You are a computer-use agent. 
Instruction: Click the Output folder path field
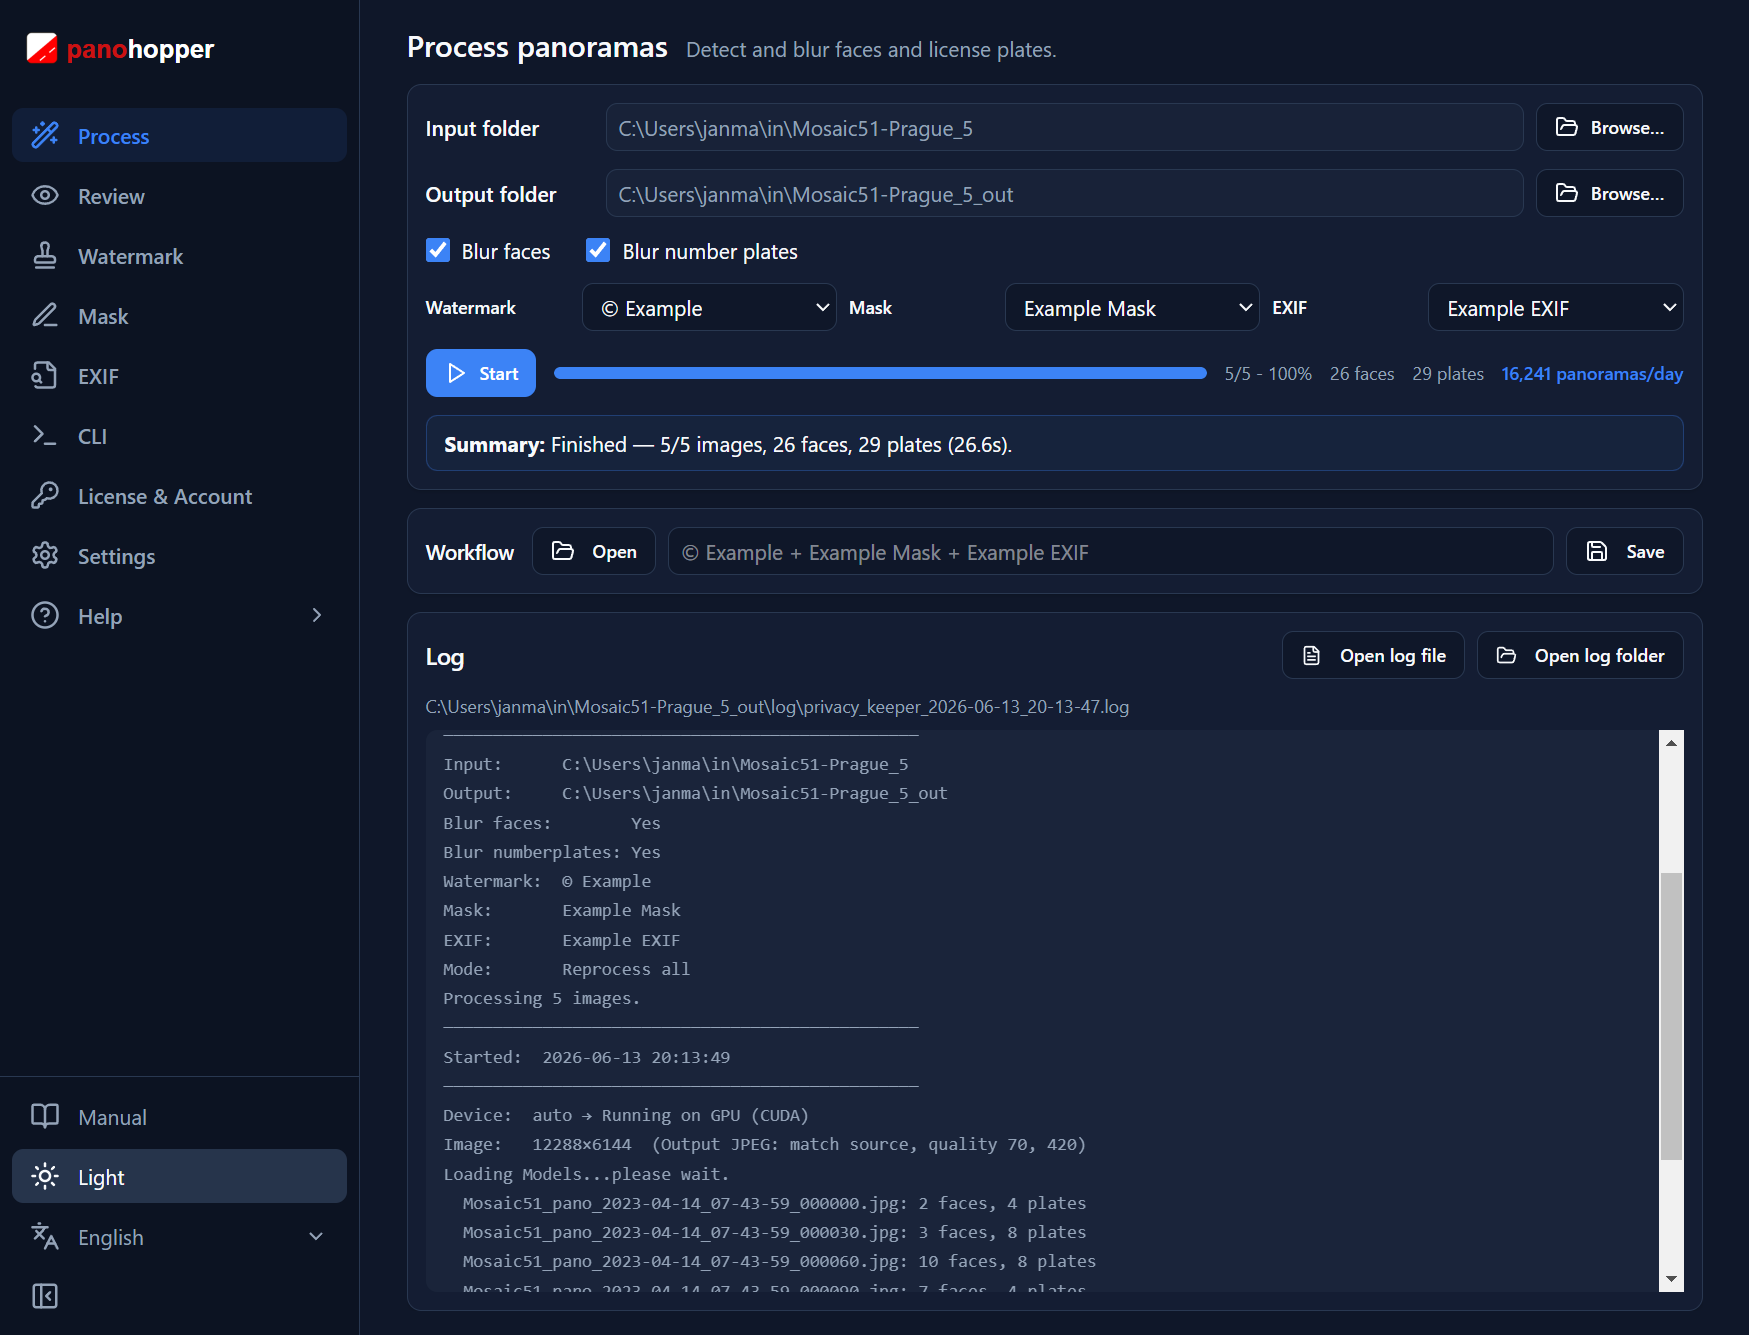1064,193
